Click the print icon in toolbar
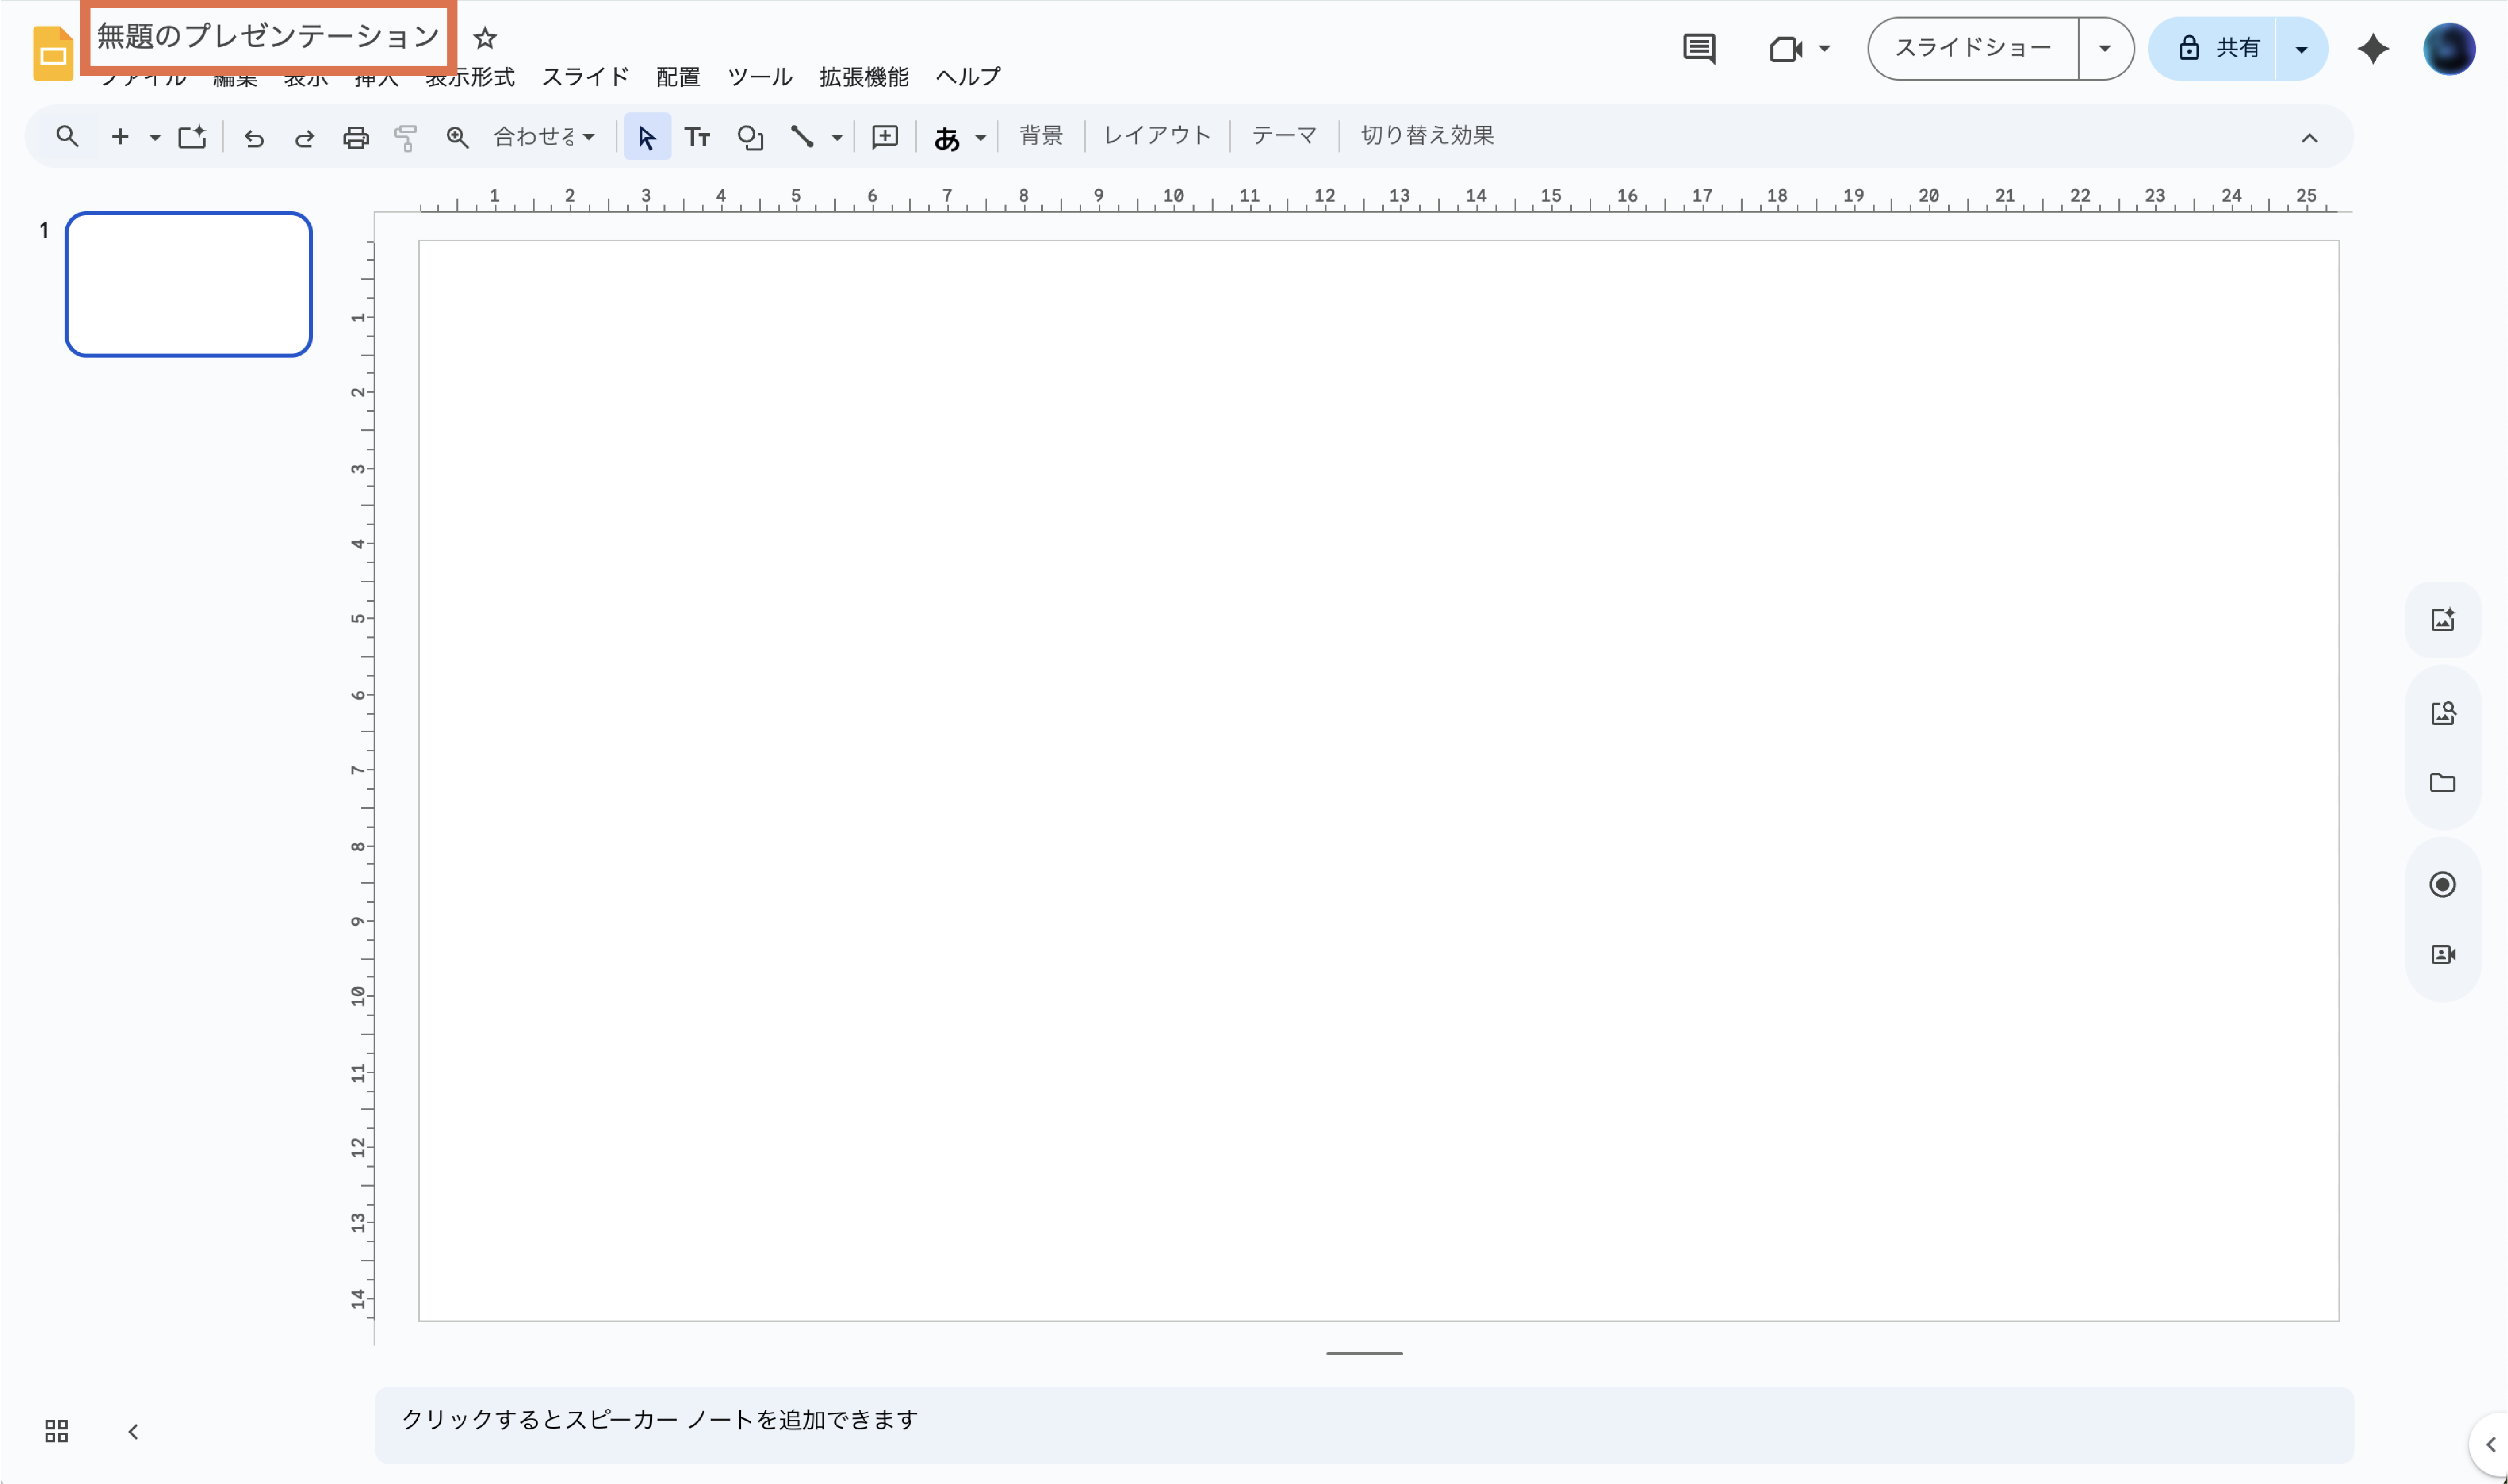This screenshot has height=1484, width=2508. (355, 137)
